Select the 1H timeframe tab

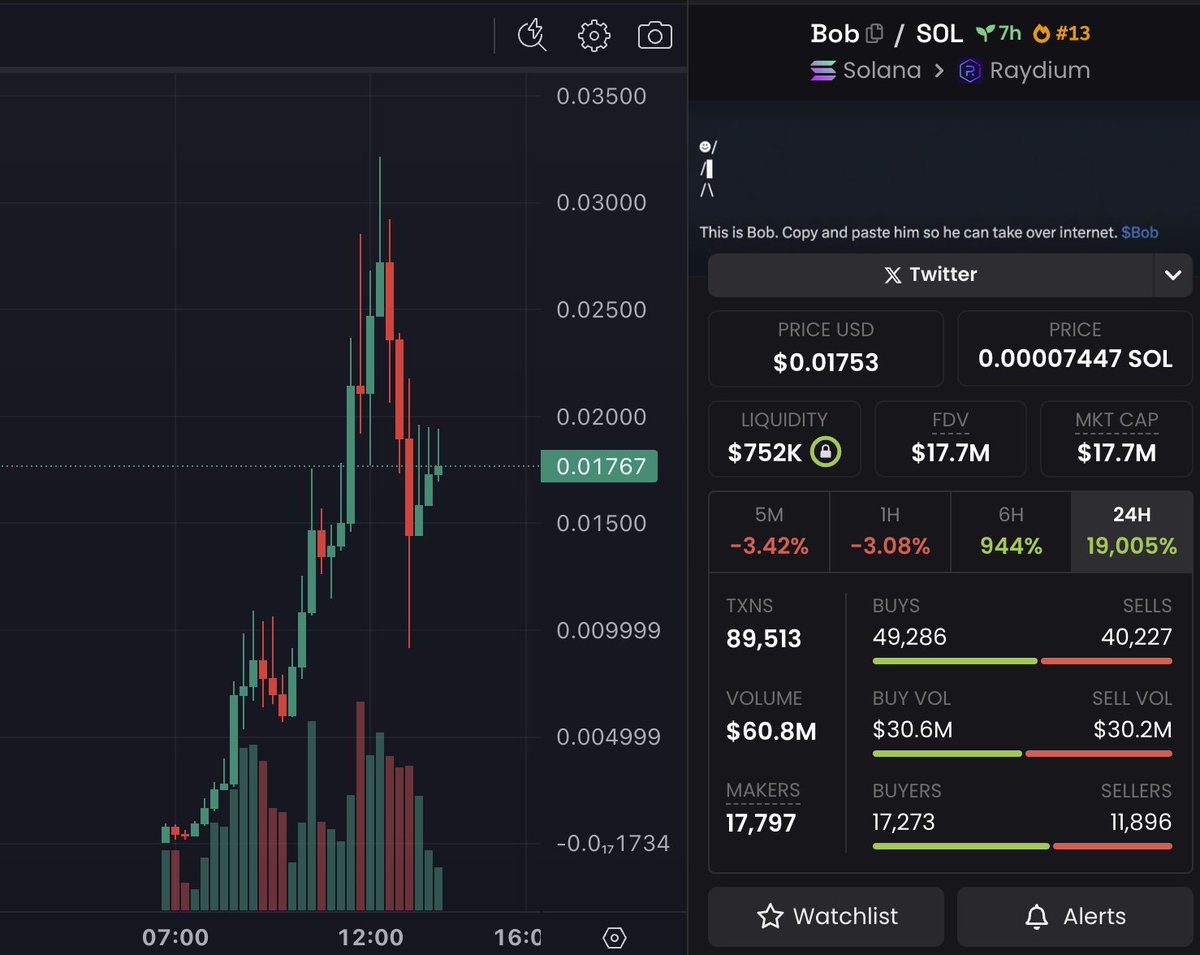pos(890,531)
